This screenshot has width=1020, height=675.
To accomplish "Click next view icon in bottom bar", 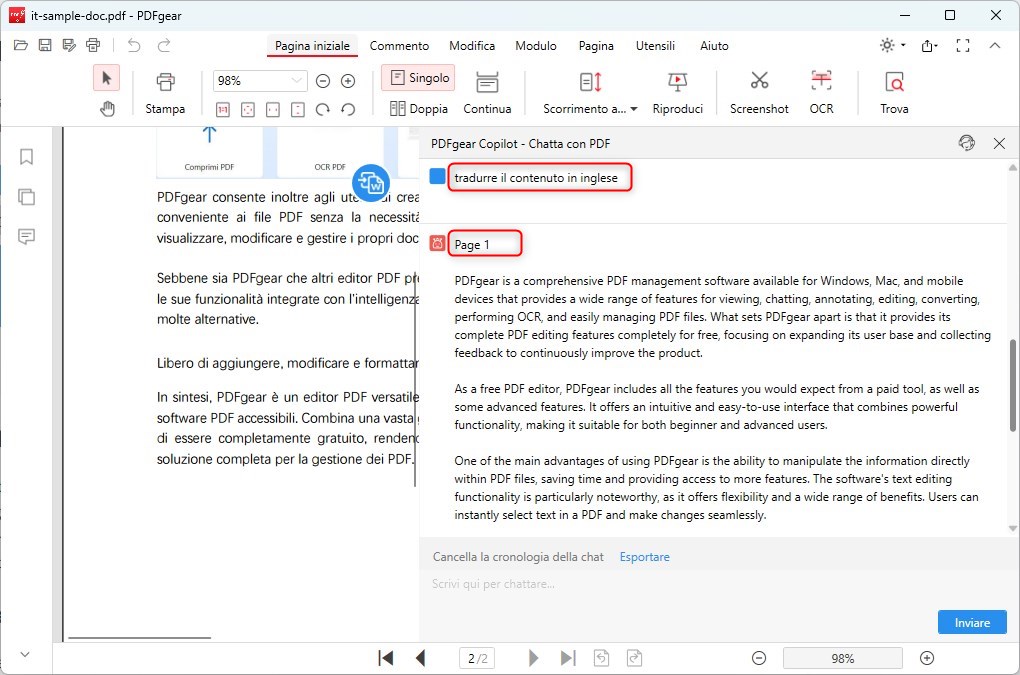I will point(634,658).
